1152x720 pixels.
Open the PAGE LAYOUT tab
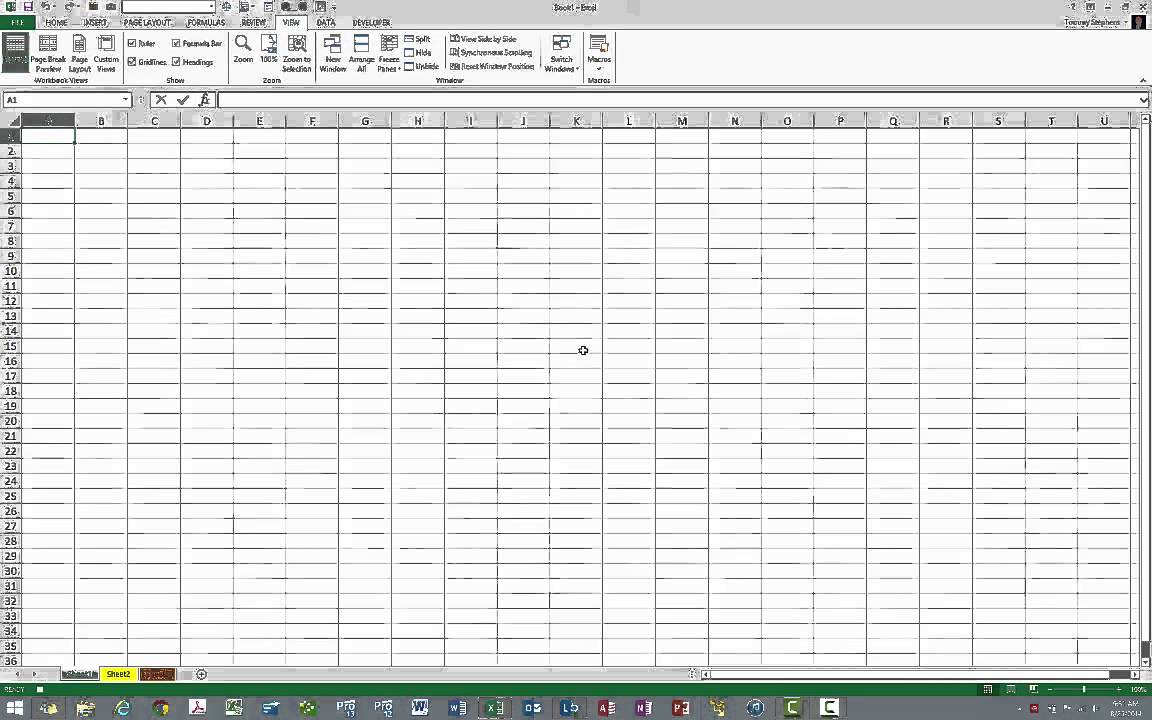(148, 23)
